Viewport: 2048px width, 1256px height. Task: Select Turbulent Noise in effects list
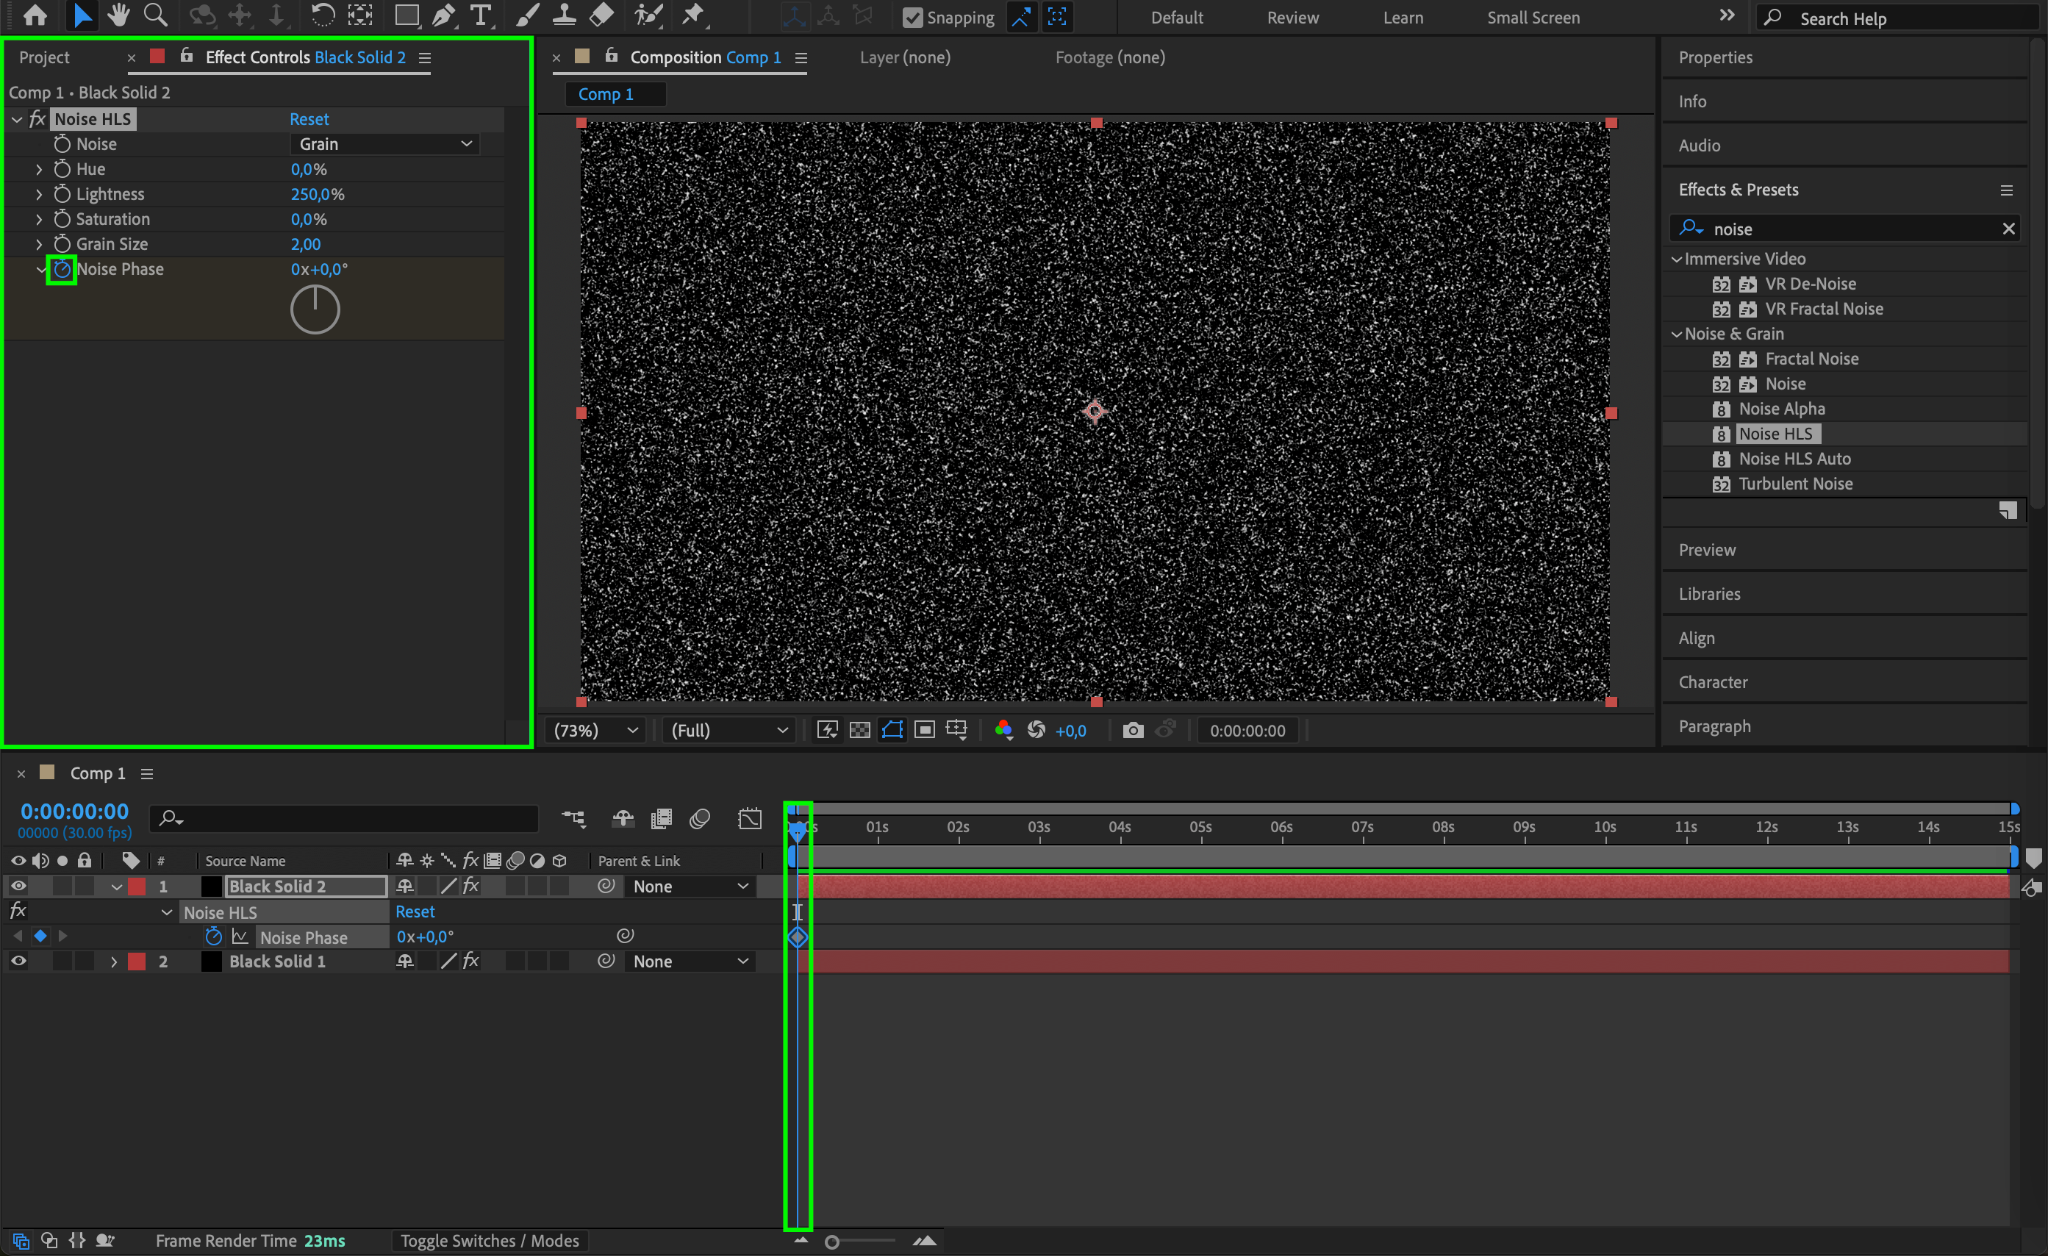[1795, 484]
